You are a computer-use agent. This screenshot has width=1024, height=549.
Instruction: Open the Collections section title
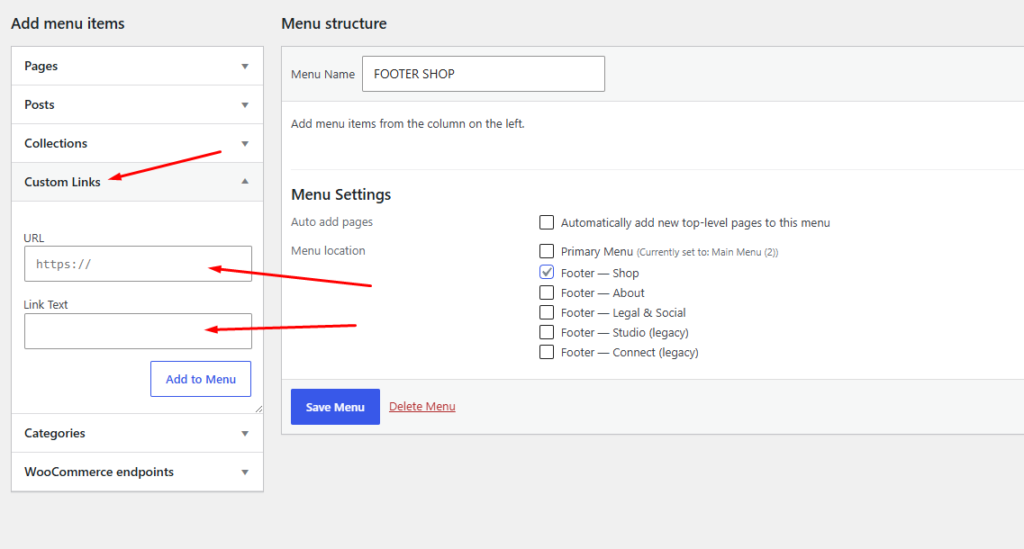click(x=56, y=143)
